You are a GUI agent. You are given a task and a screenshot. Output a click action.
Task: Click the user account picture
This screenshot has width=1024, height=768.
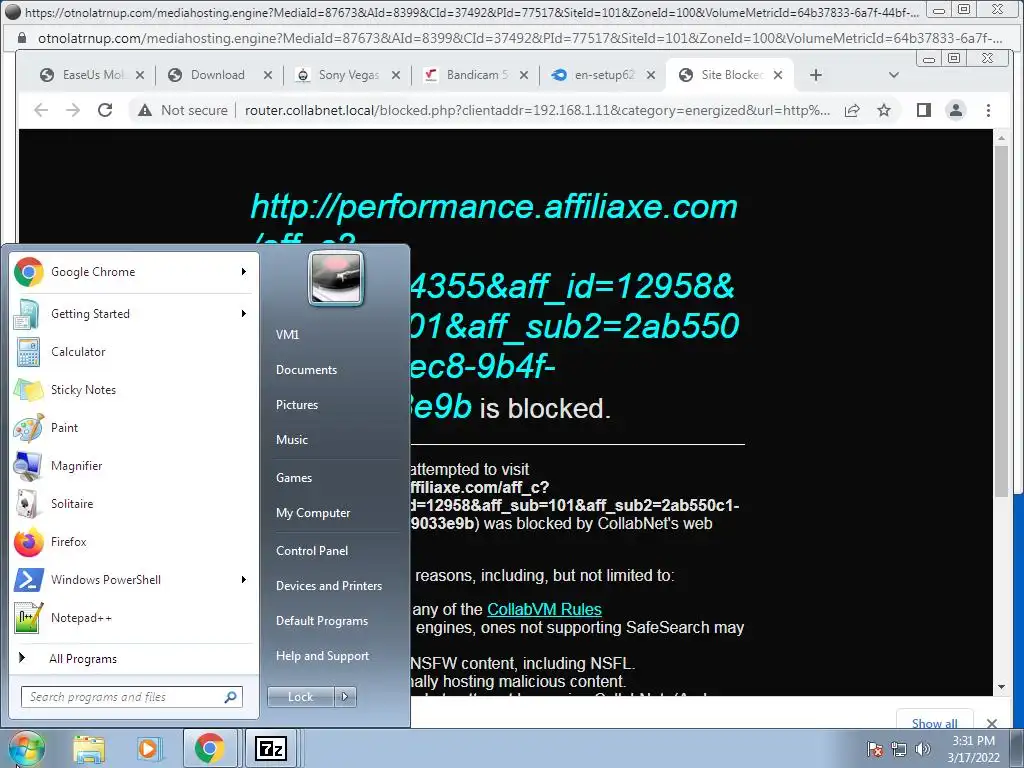(336, 278)
